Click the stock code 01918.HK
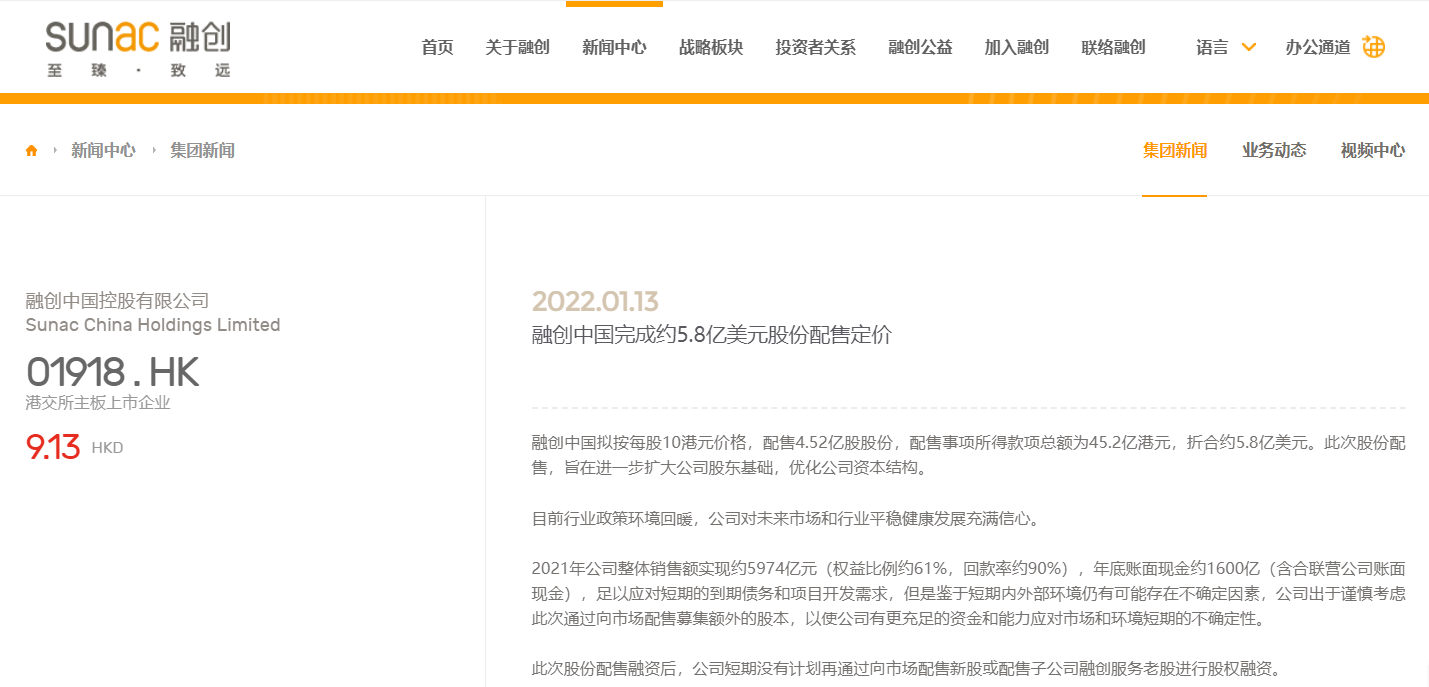The image size is (1429, 687). (113, 373)
